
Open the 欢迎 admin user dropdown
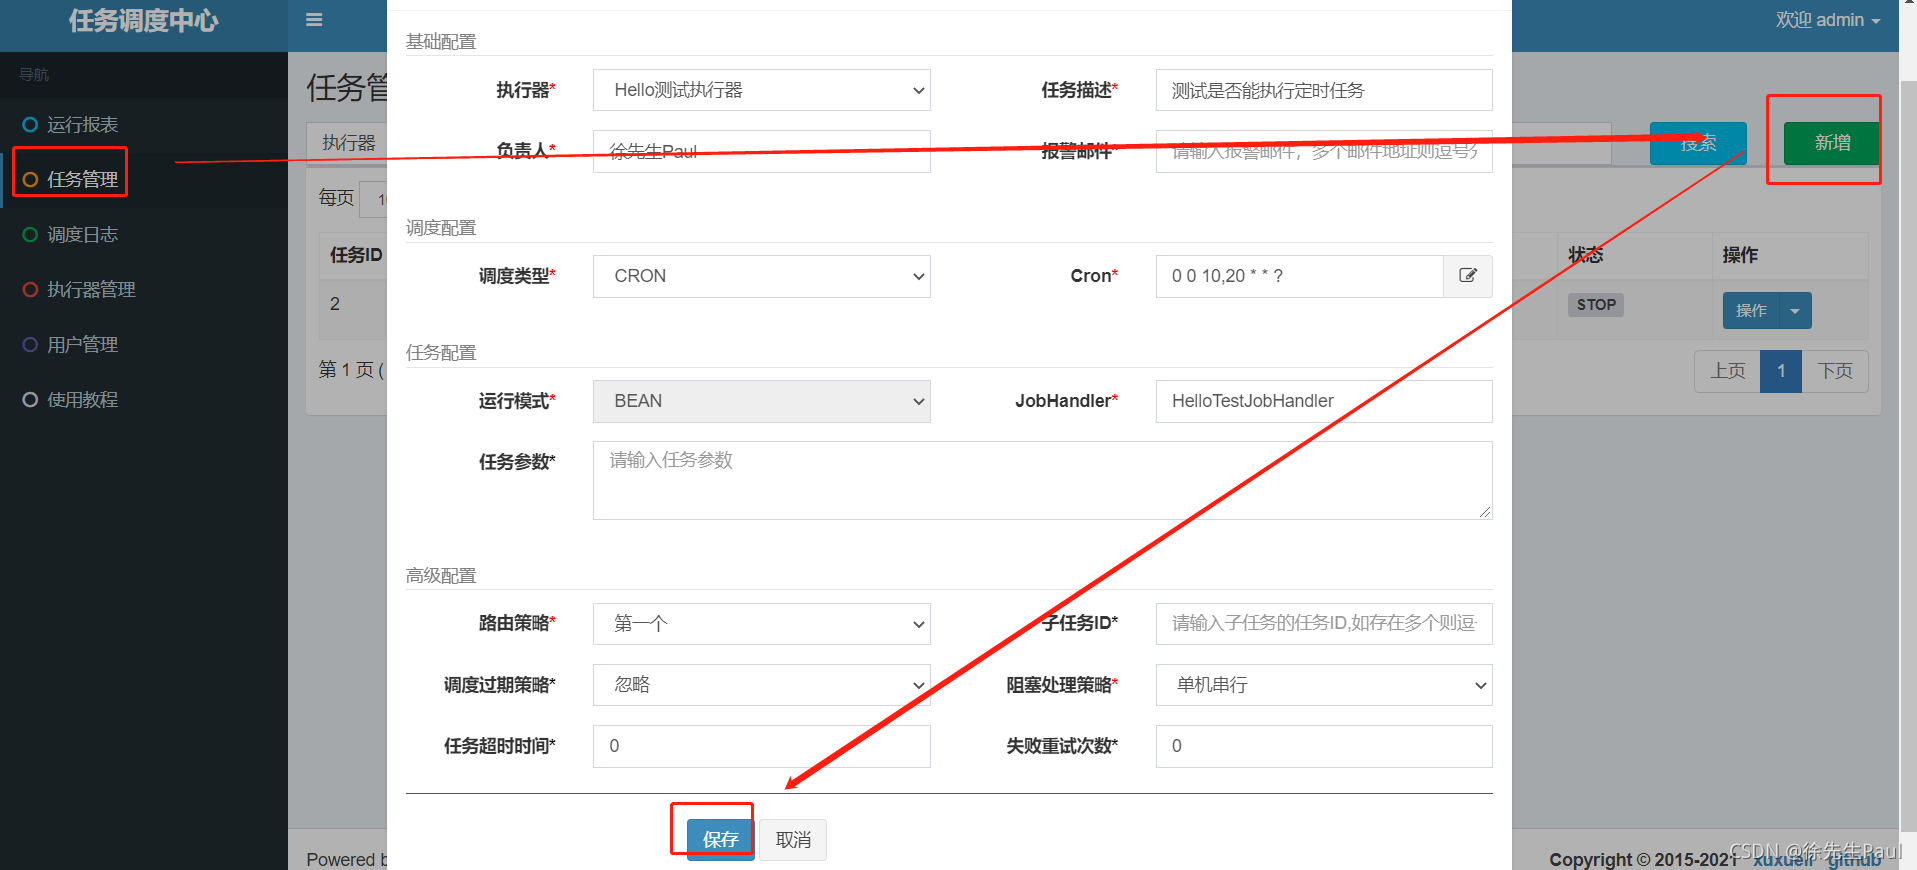tap(1828, 20)
